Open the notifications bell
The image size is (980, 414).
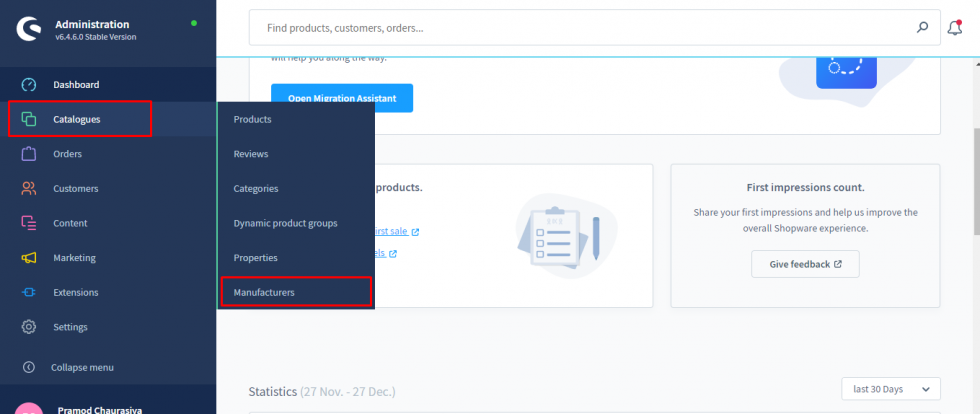click(x=954, y=28)
